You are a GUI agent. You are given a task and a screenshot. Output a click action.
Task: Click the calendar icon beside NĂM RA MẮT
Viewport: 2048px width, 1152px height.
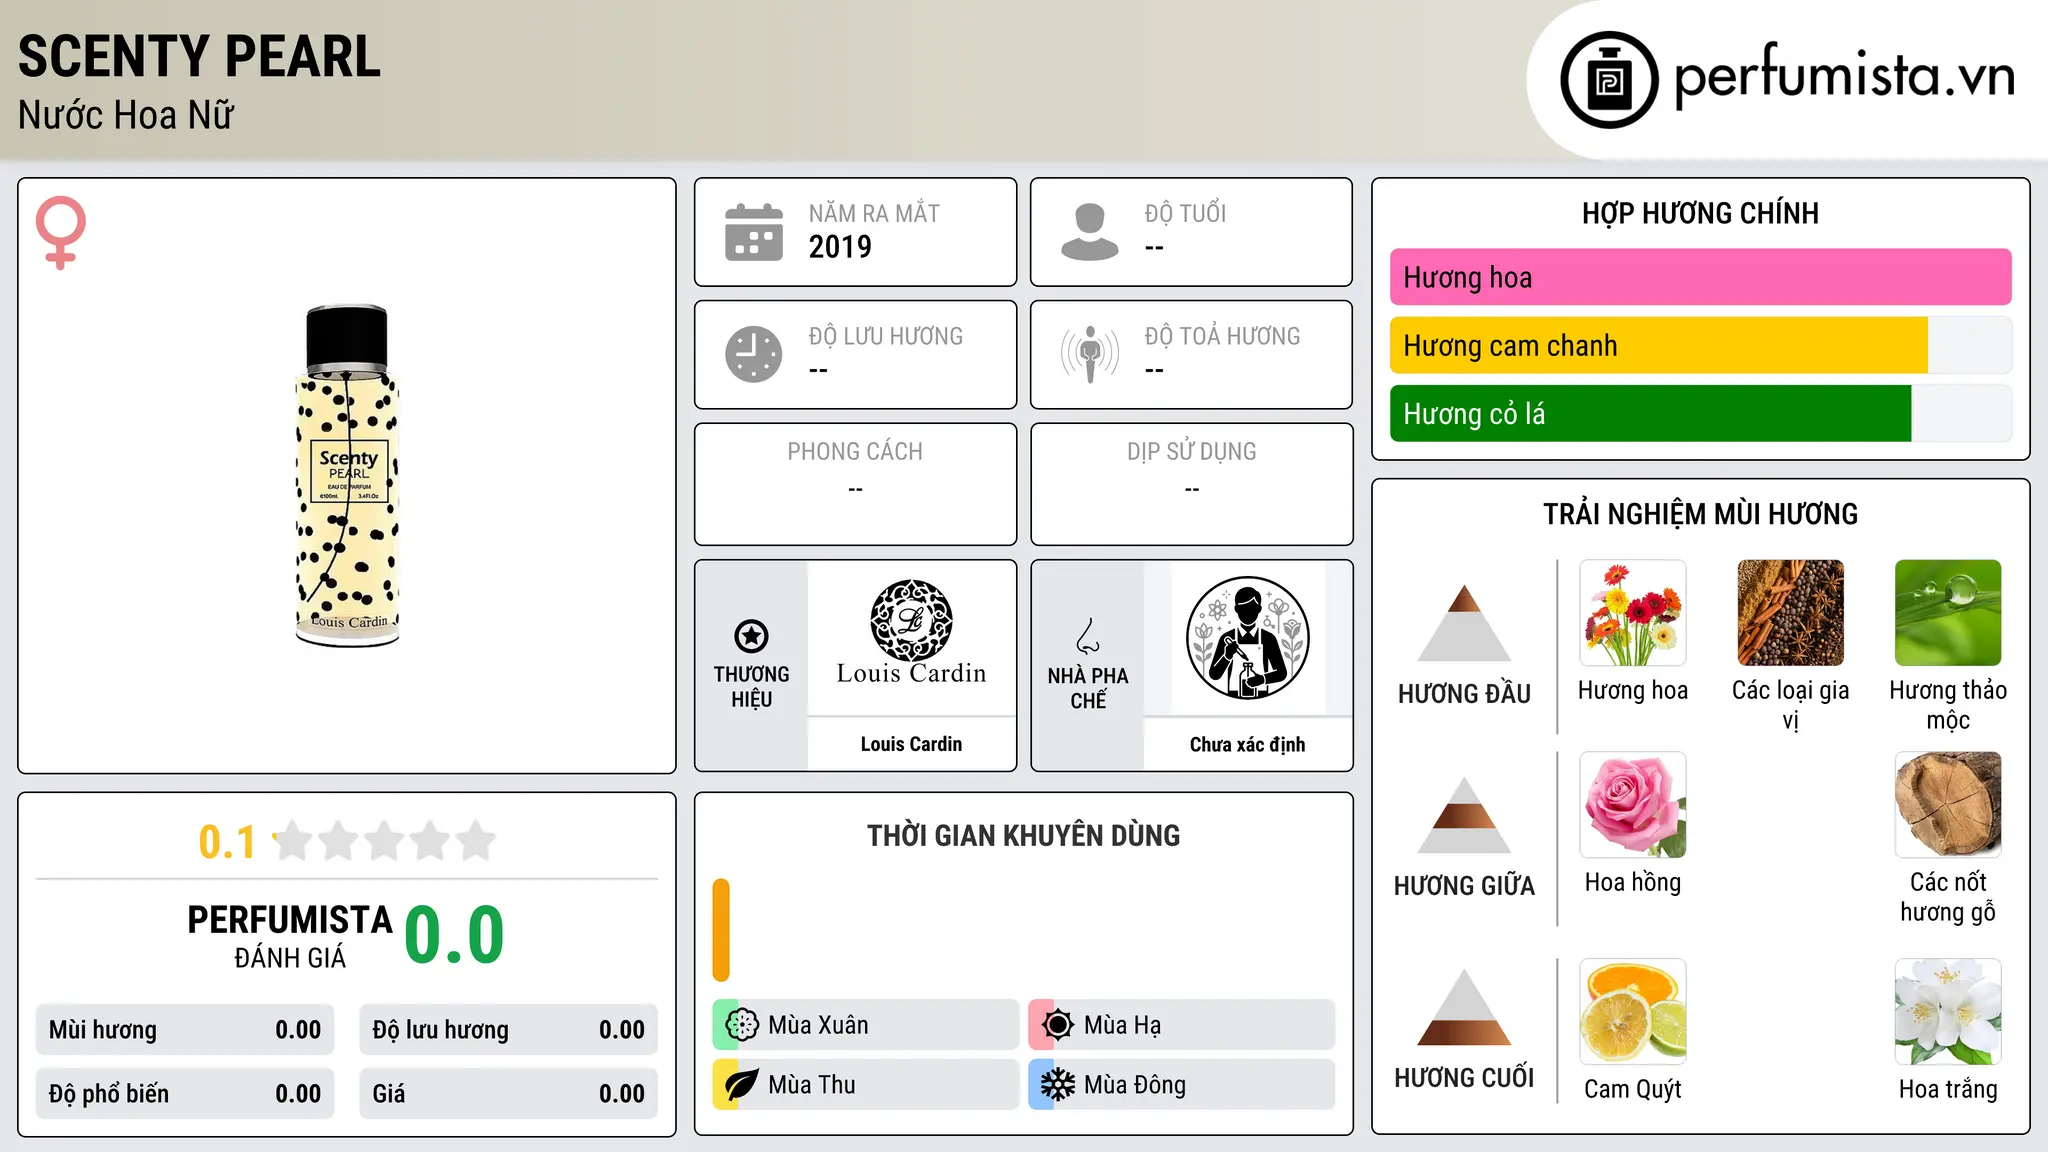[x=754, y=232]
